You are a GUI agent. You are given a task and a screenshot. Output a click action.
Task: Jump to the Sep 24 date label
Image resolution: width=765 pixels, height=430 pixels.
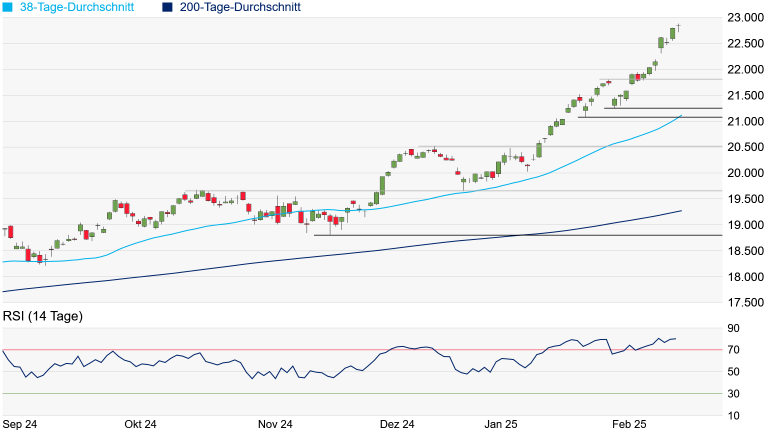[22, 423]
